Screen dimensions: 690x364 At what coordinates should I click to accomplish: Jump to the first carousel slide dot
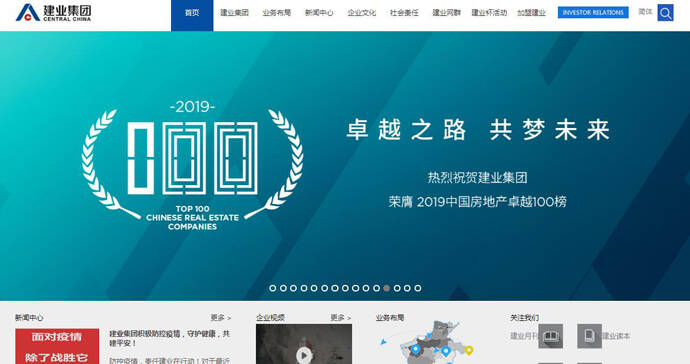click(273, 288)
